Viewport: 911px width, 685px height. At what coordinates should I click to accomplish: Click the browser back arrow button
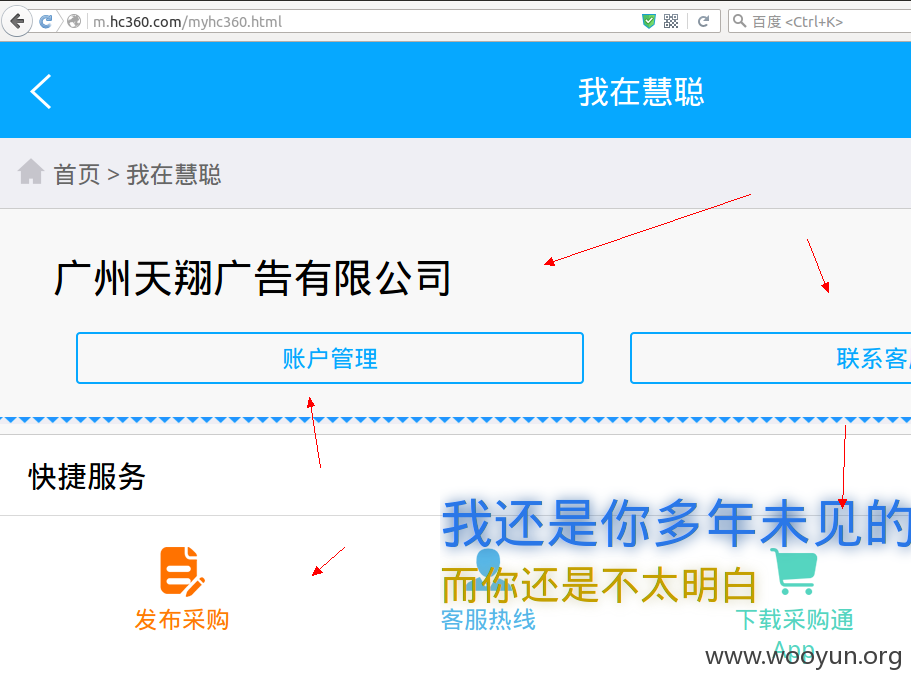[17, 22]
